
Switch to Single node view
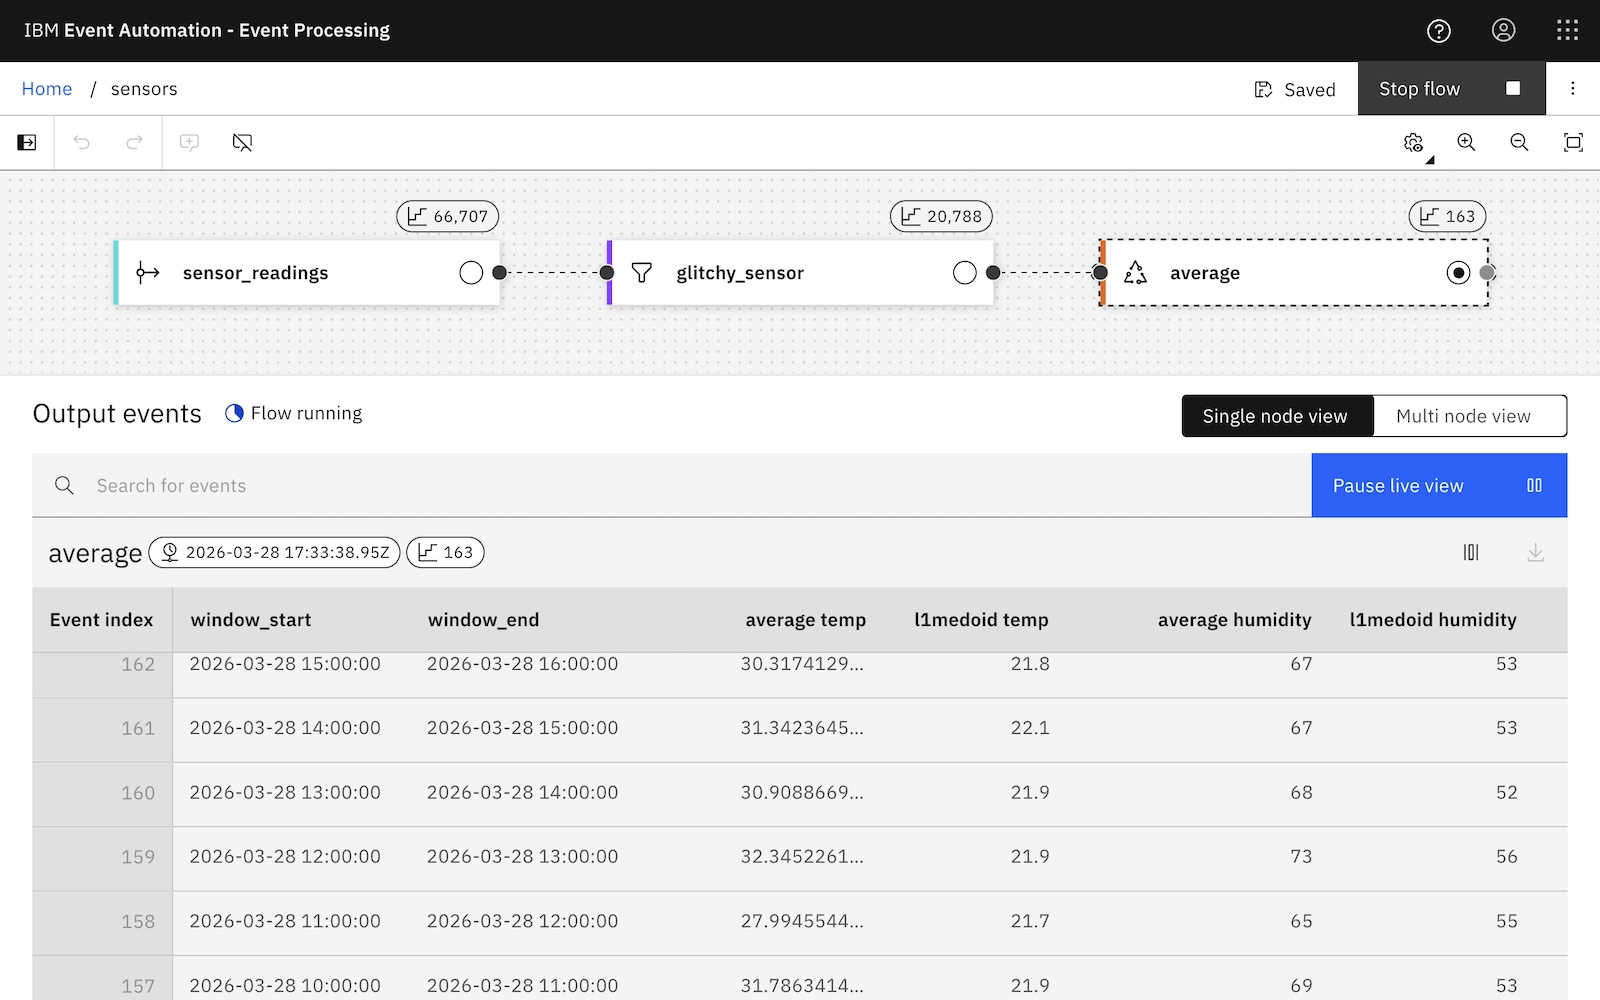[1276, 416]
